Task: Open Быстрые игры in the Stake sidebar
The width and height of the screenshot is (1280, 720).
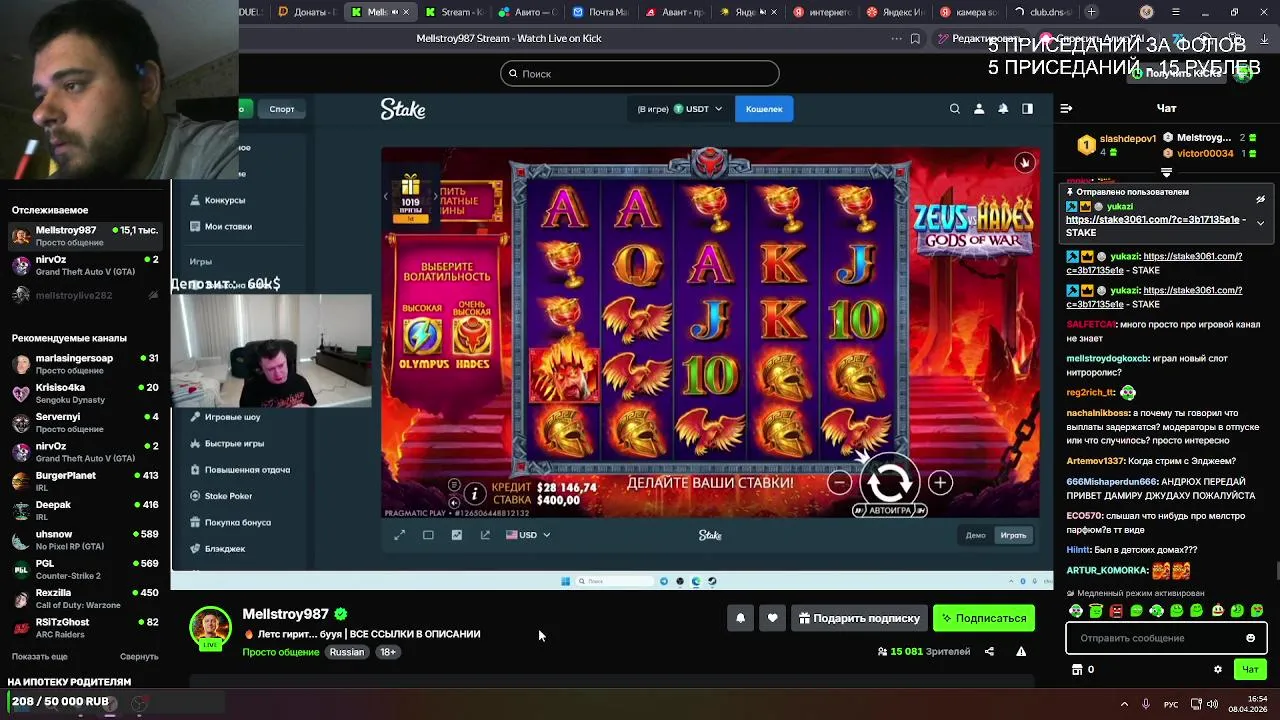Action: (234, 443)
